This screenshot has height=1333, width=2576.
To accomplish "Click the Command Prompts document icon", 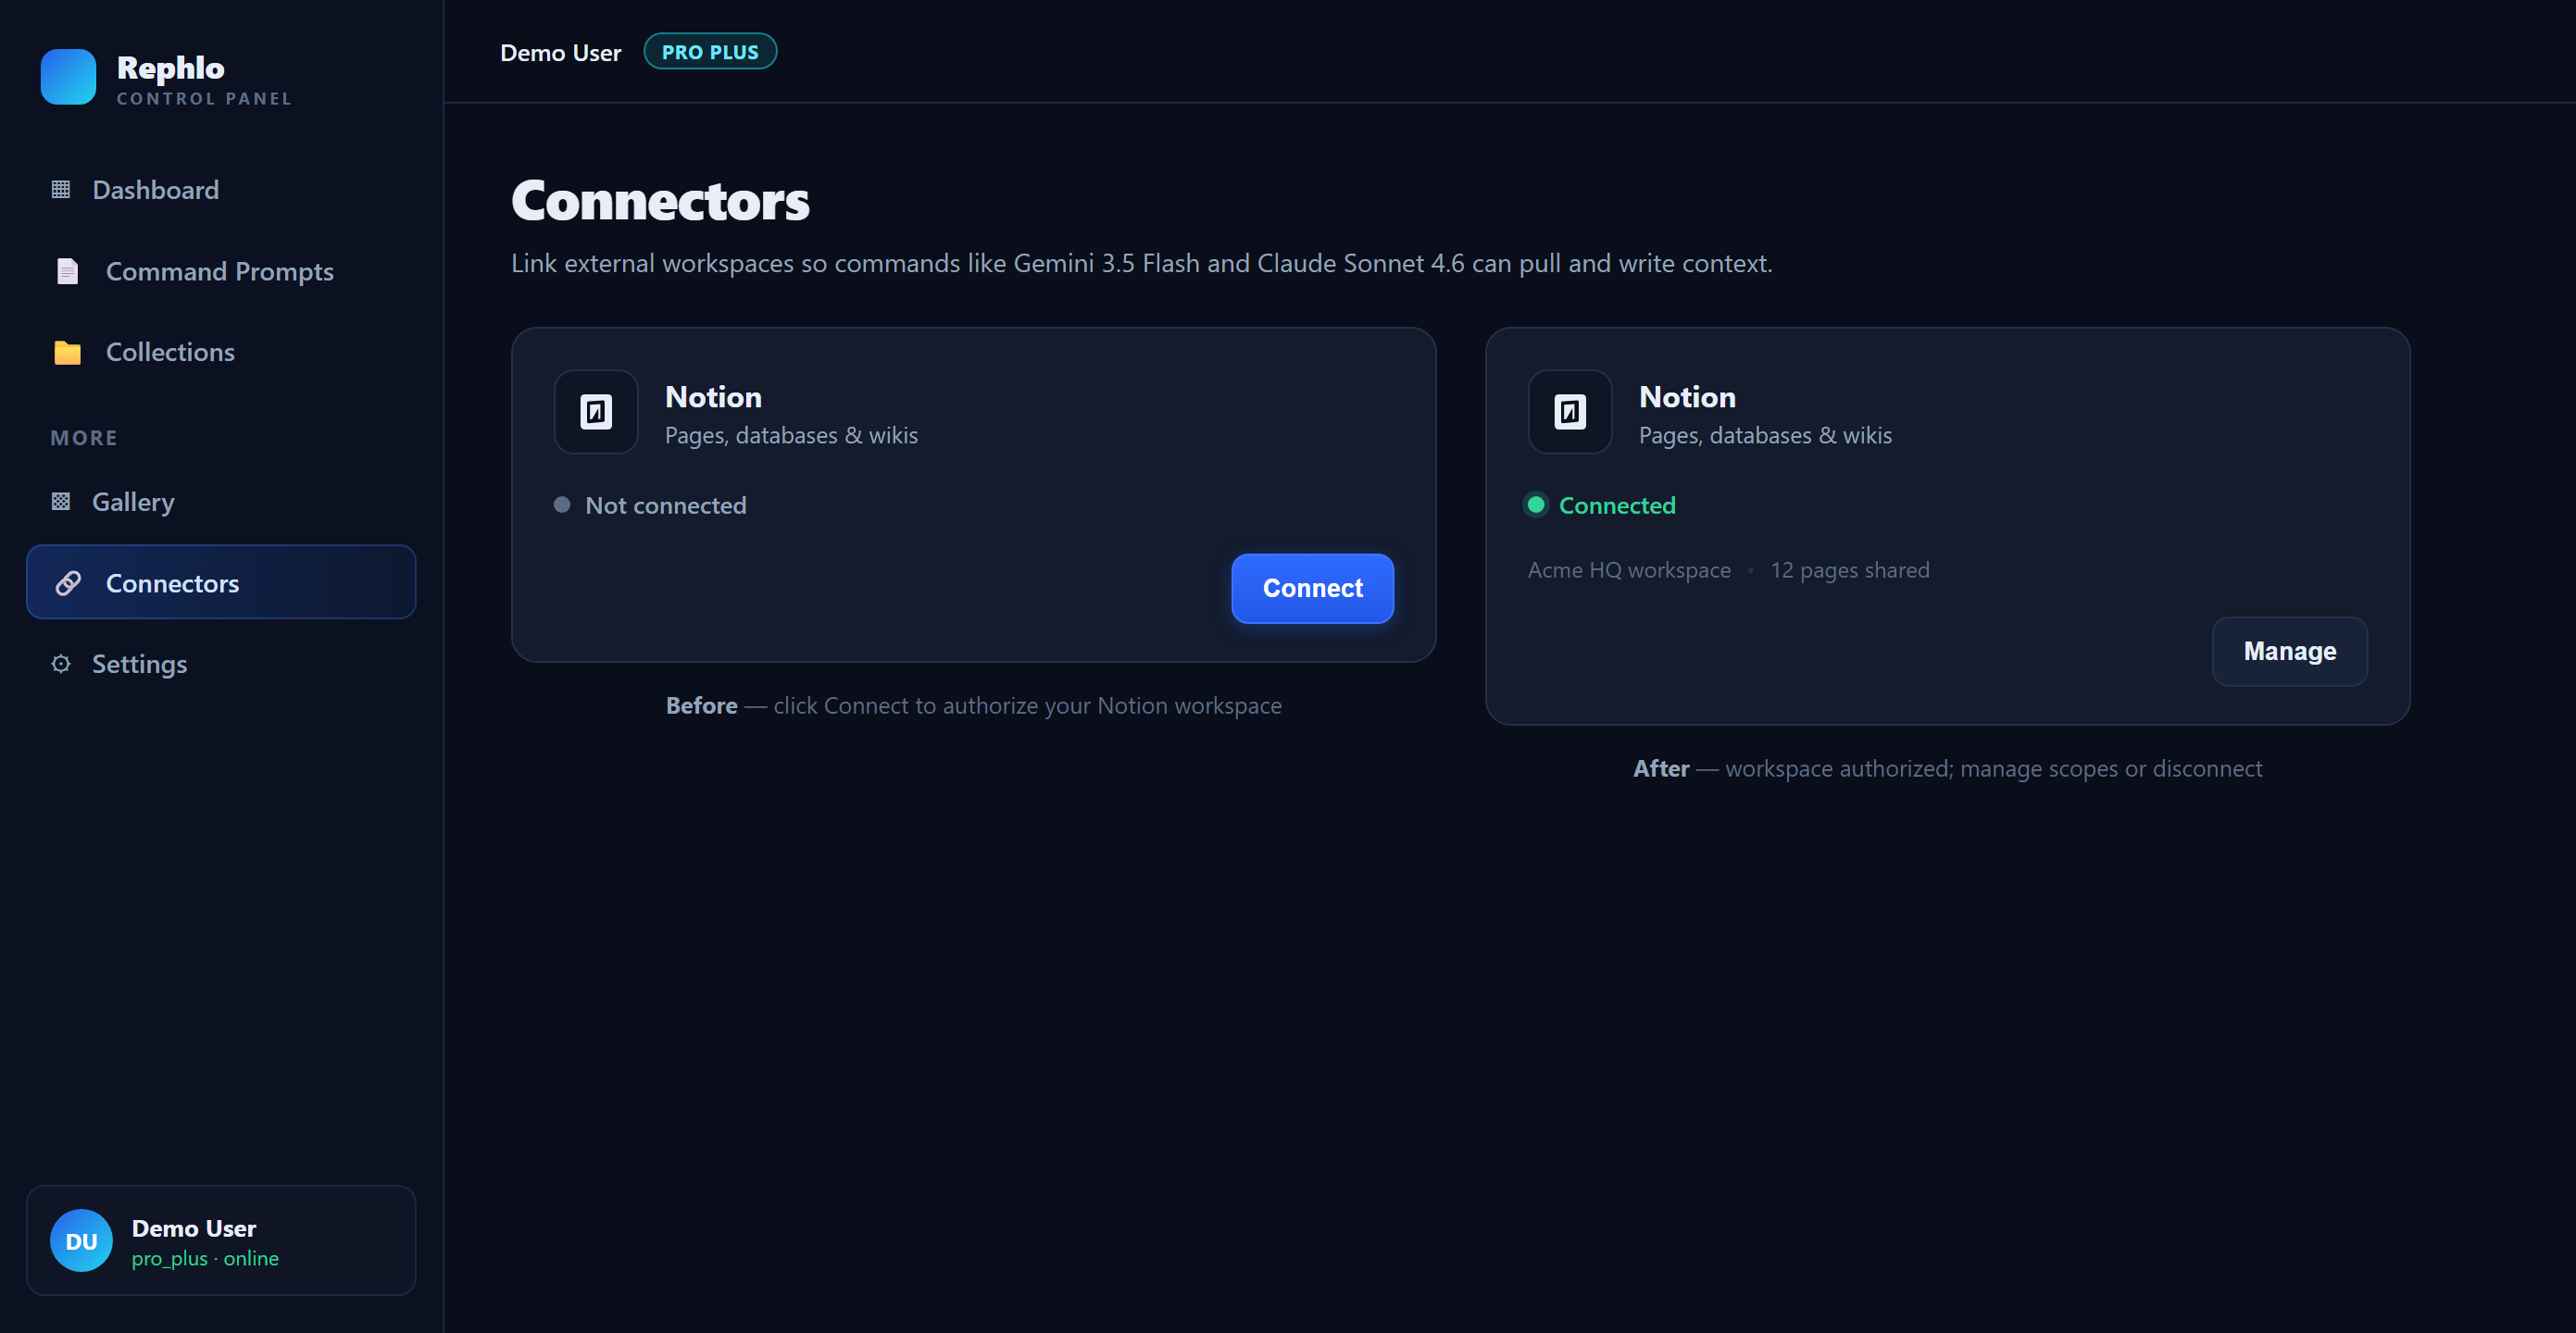I will pyautogui.click(x=68, y=271).
